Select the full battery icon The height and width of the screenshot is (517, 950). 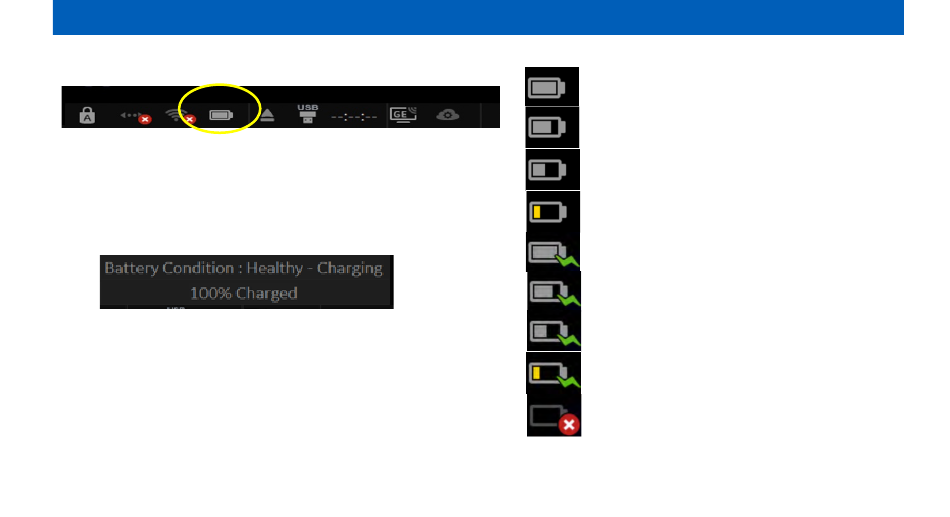551,87
